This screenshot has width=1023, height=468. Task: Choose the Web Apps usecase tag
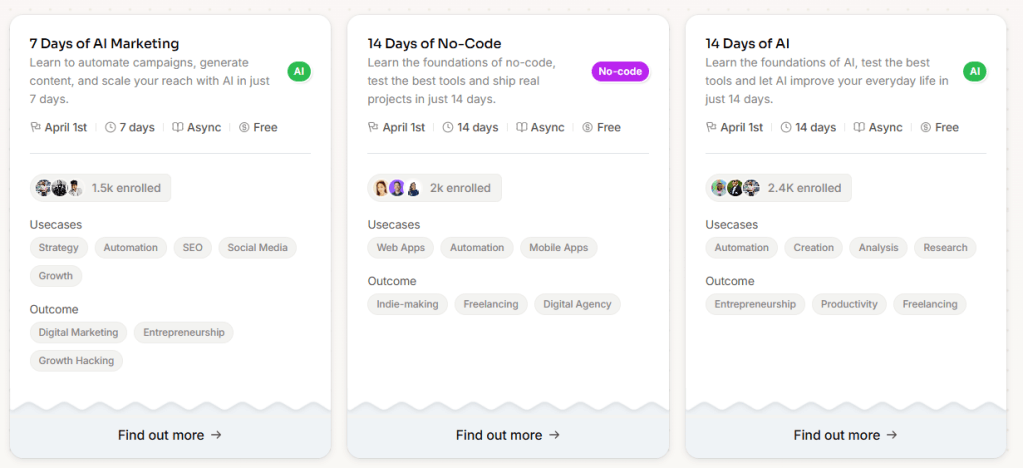click(x=400, y=248)
